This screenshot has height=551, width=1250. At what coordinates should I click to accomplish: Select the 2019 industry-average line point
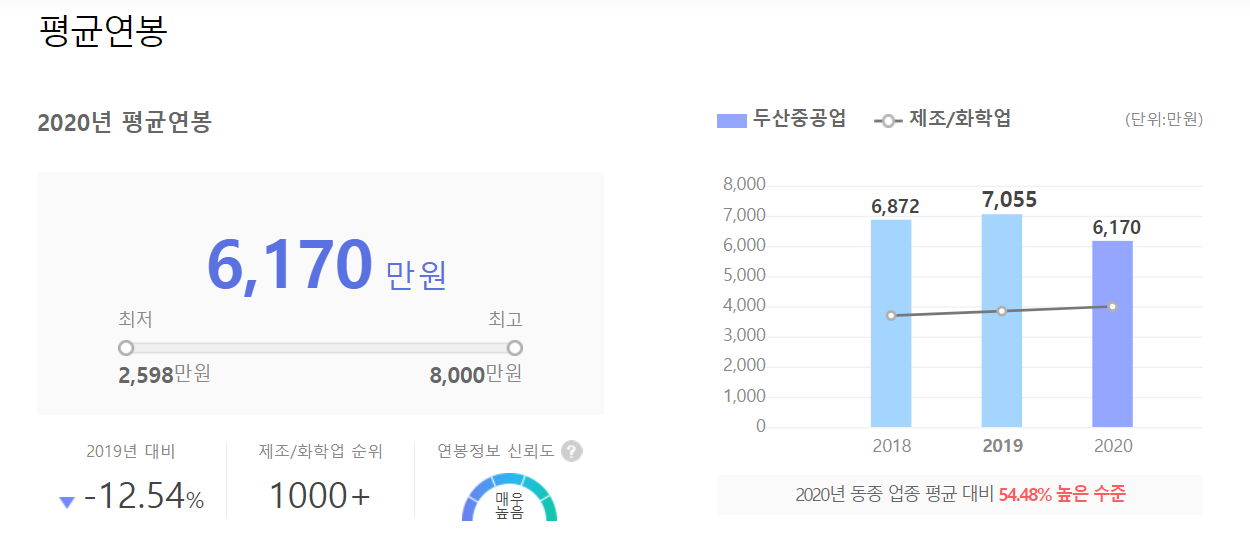point(1002,311)
